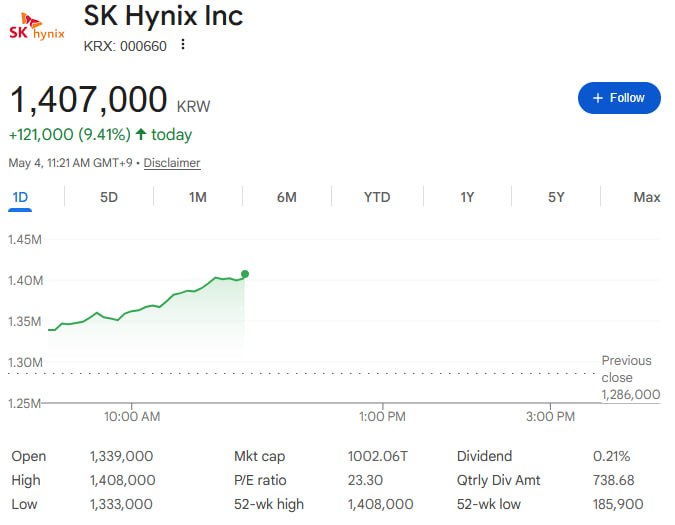Click the 52-wk high value

click(381, 504)
